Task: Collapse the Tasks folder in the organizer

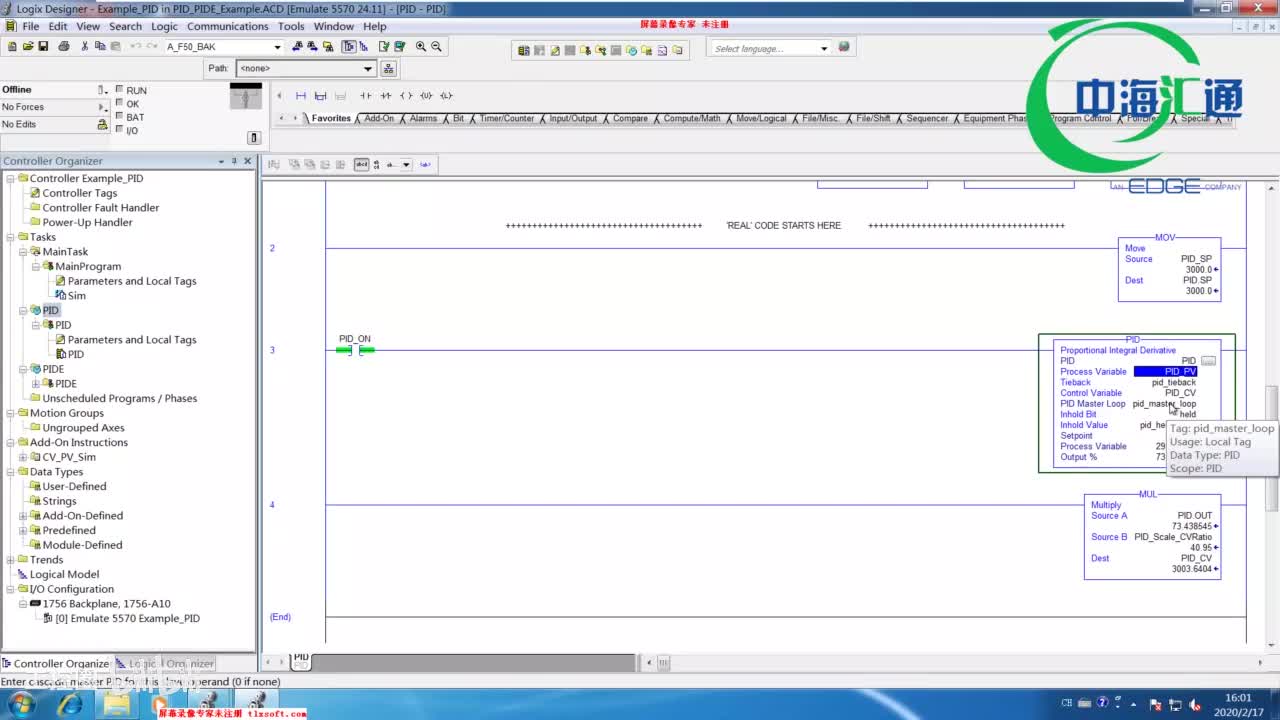Action: tap(10, 237)
